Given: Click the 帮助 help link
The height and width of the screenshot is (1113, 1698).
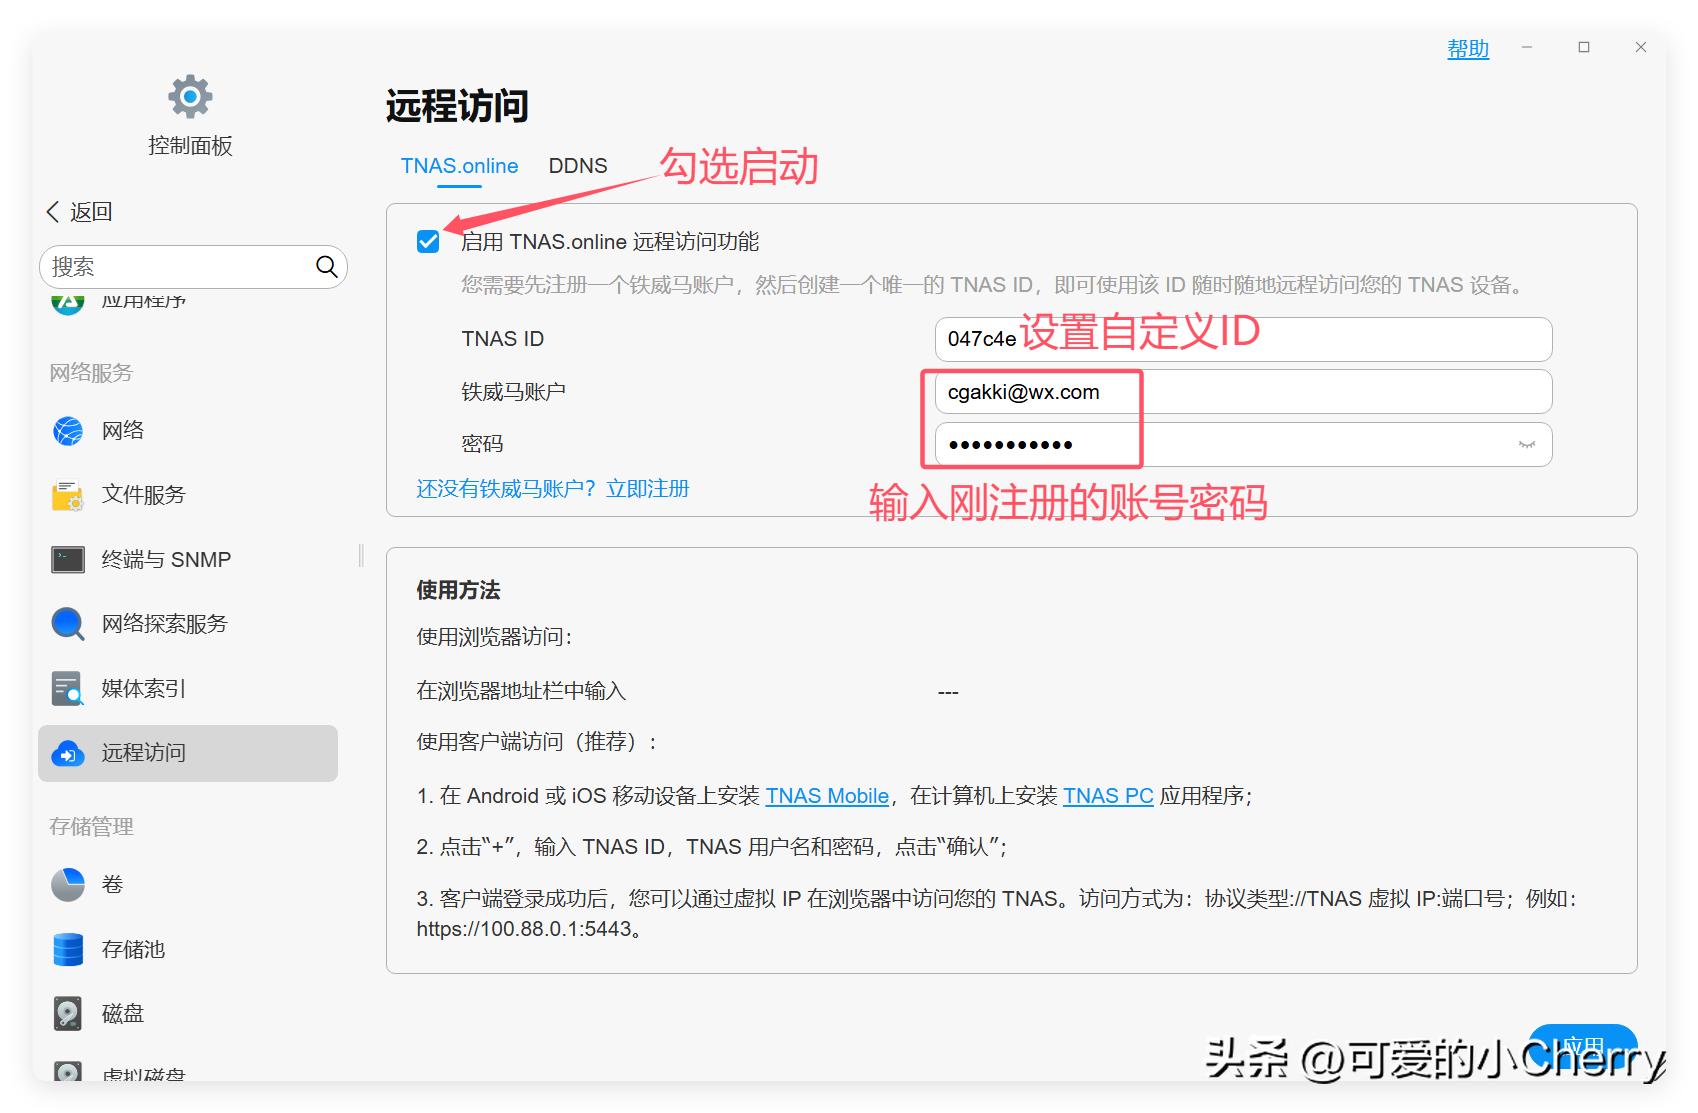Looking at the screenshot, I should point(1468,48).
